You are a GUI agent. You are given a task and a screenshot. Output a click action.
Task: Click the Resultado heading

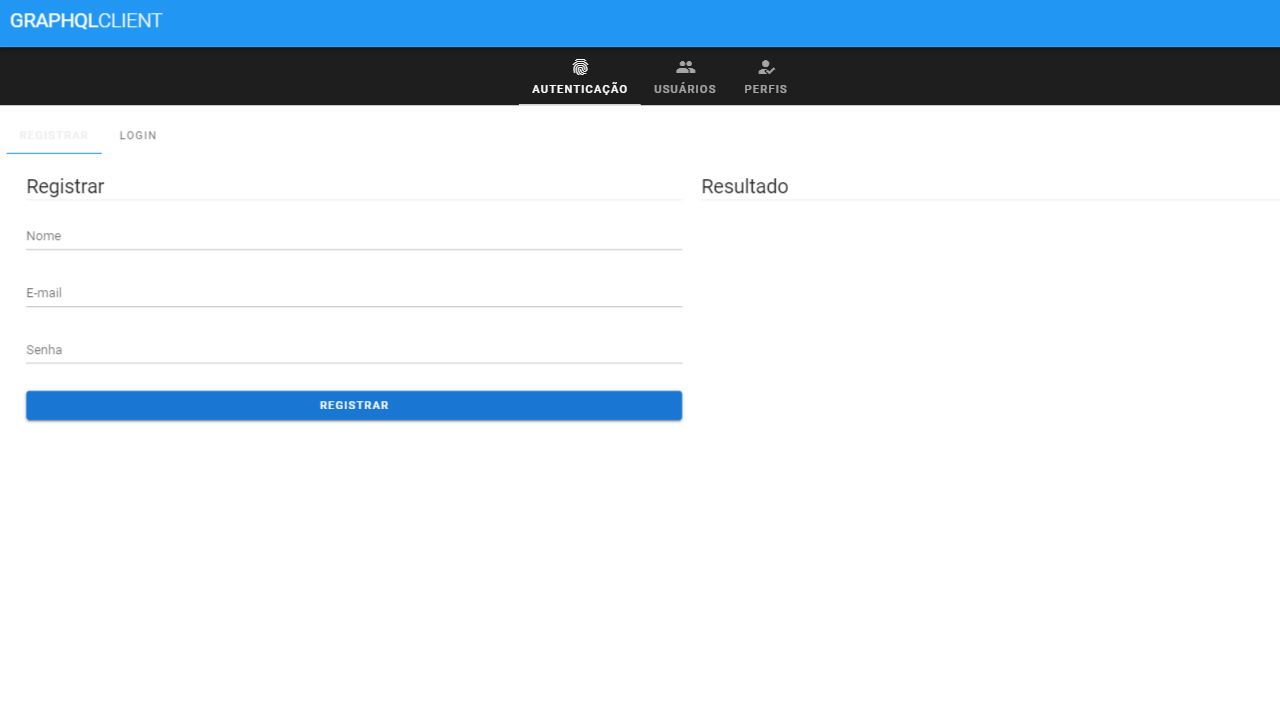pos(745,186)
